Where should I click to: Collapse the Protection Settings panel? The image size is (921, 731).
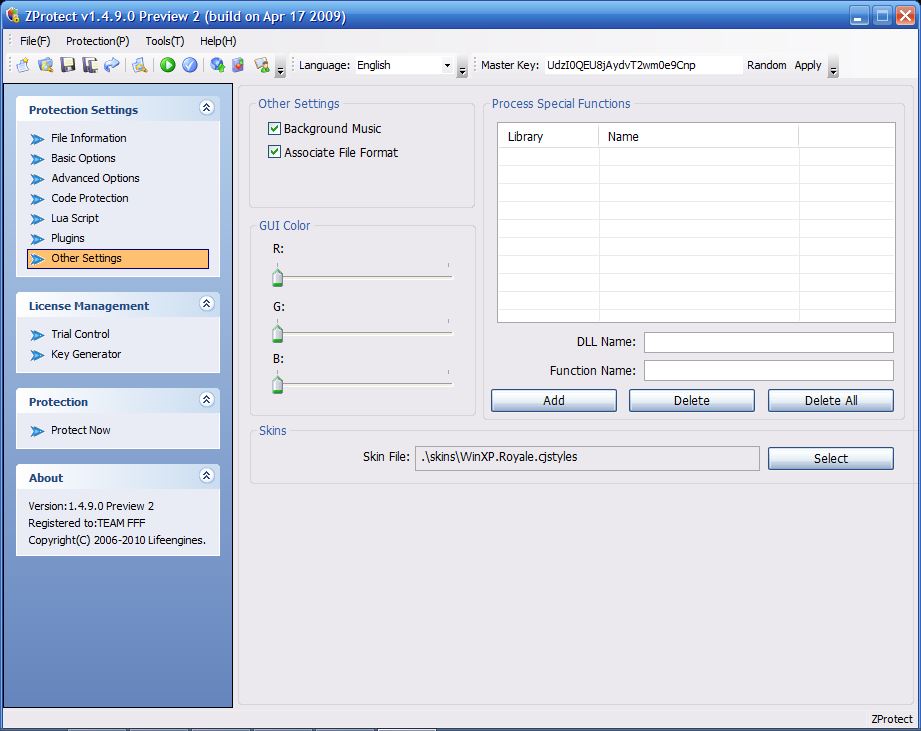point(206,107)
